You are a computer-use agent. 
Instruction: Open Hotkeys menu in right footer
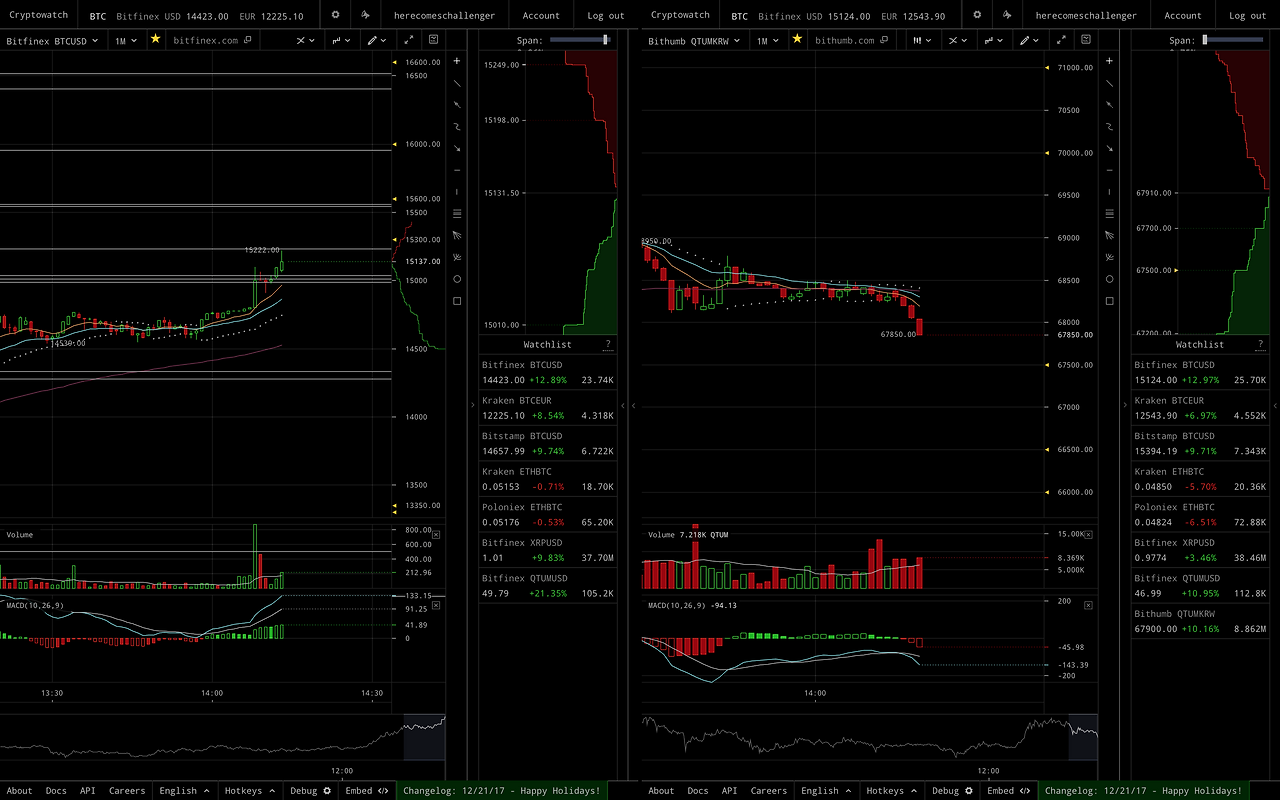pyautogui.click(x=891, y=791)
